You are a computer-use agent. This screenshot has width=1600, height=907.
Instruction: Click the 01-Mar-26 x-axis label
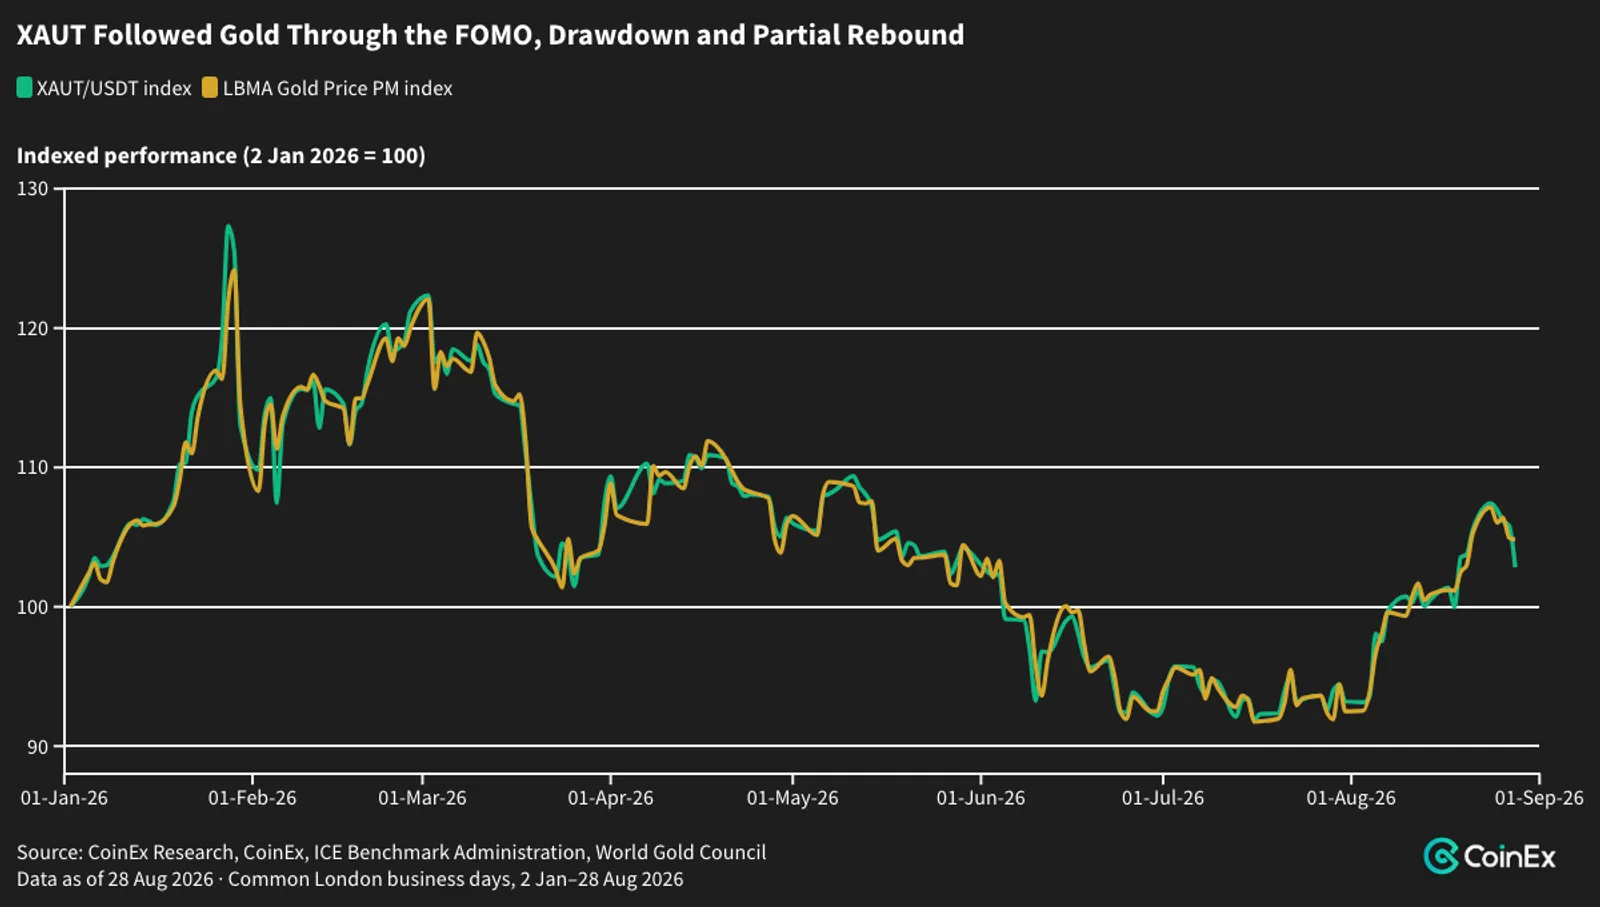[422, 798]
